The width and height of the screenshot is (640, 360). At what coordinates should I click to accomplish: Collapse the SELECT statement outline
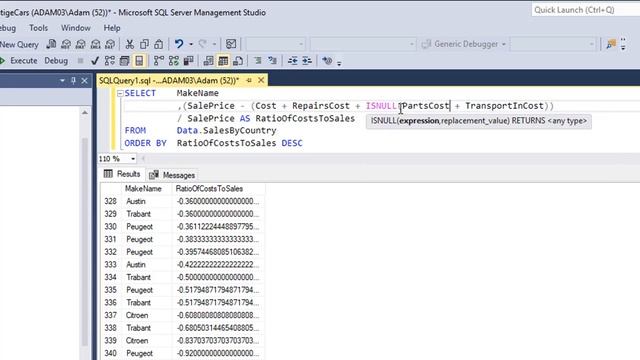(x=120, y=93)
